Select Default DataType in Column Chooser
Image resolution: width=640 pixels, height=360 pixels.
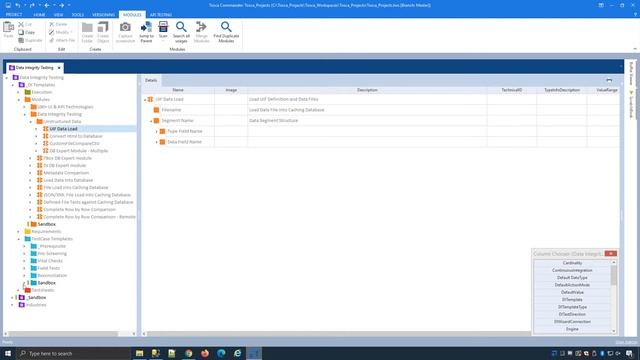(x=572, y=278)
